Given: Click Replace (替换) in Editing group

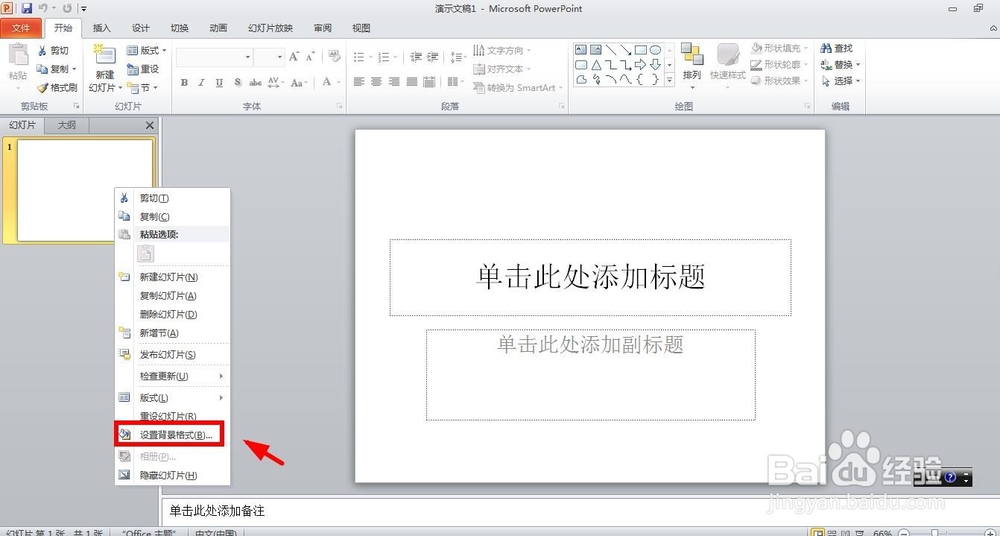Looking at the screenshot, I should [x=841, y=64].
